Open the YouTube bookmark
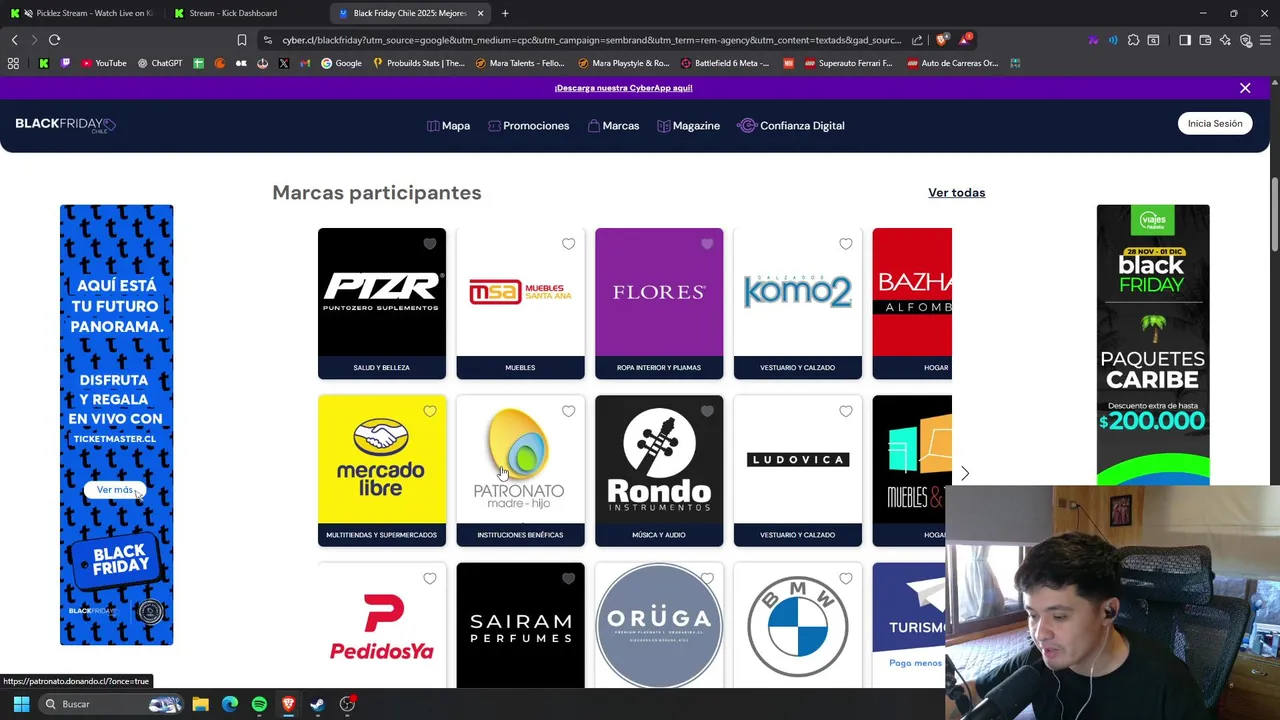This screenshot has height=720, width=1280. tap(104, 63)
